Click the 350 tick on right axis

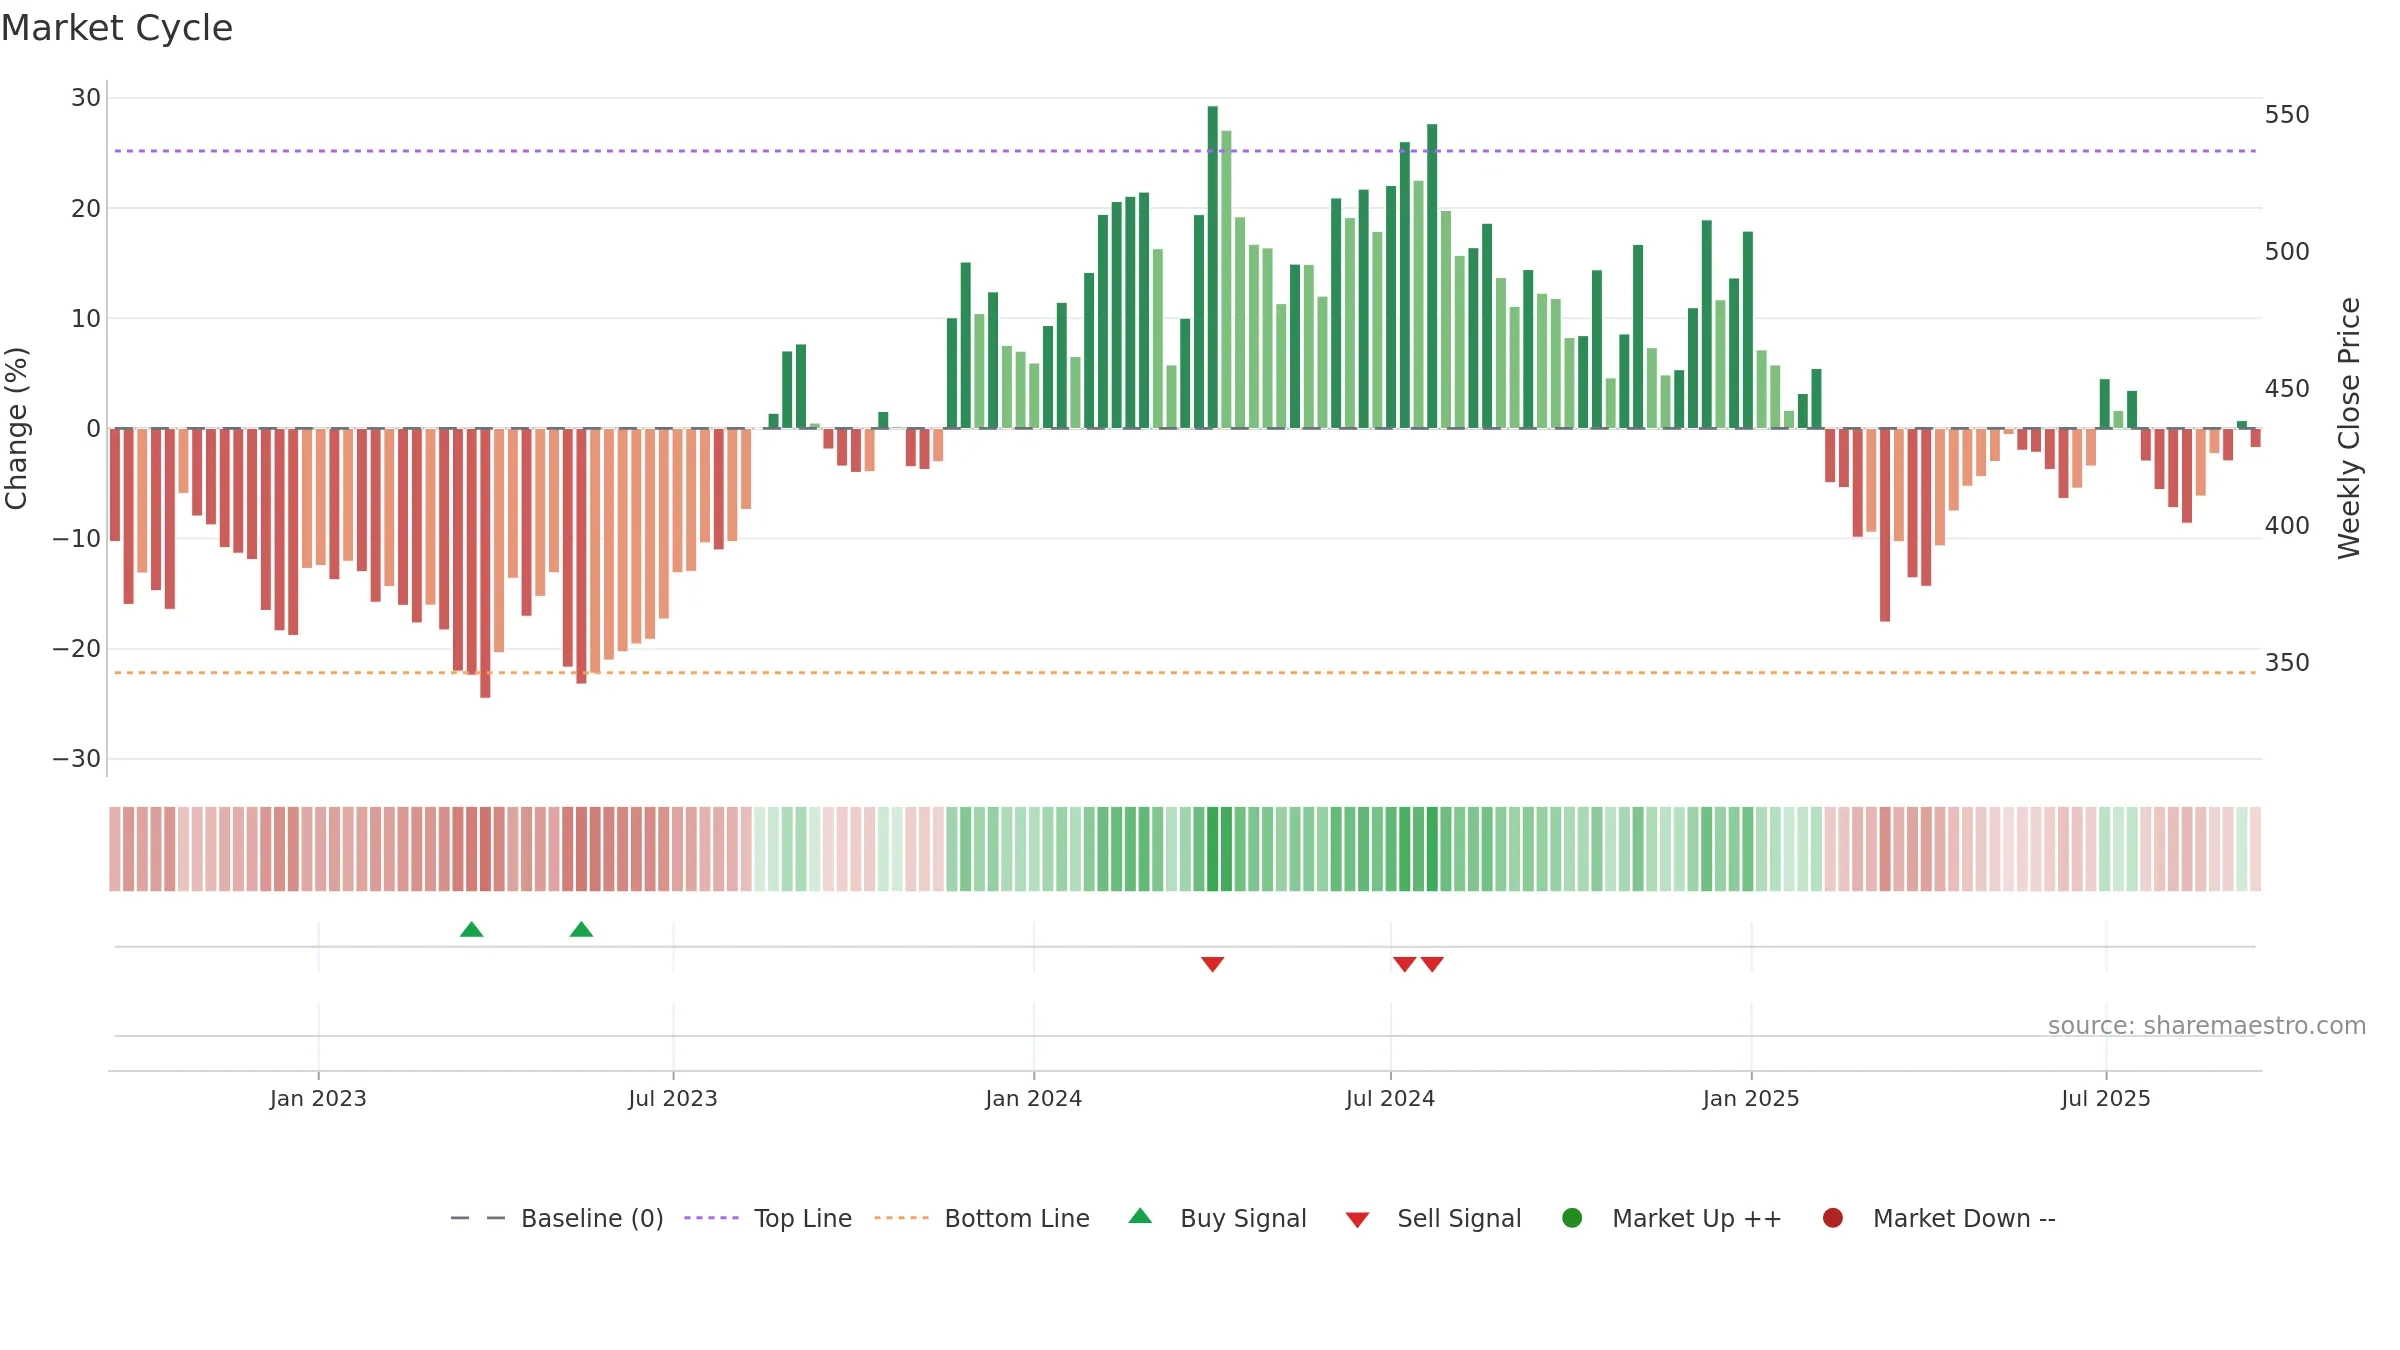[2287, 663]
